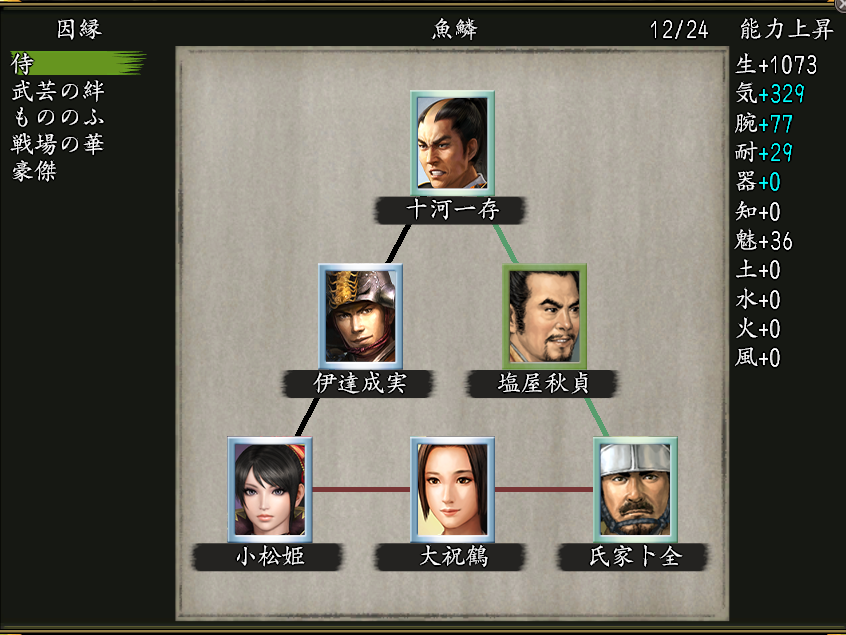Select 大祝鶴 portrait in bottom row
The image size is (846, 635).
(452, 489)
